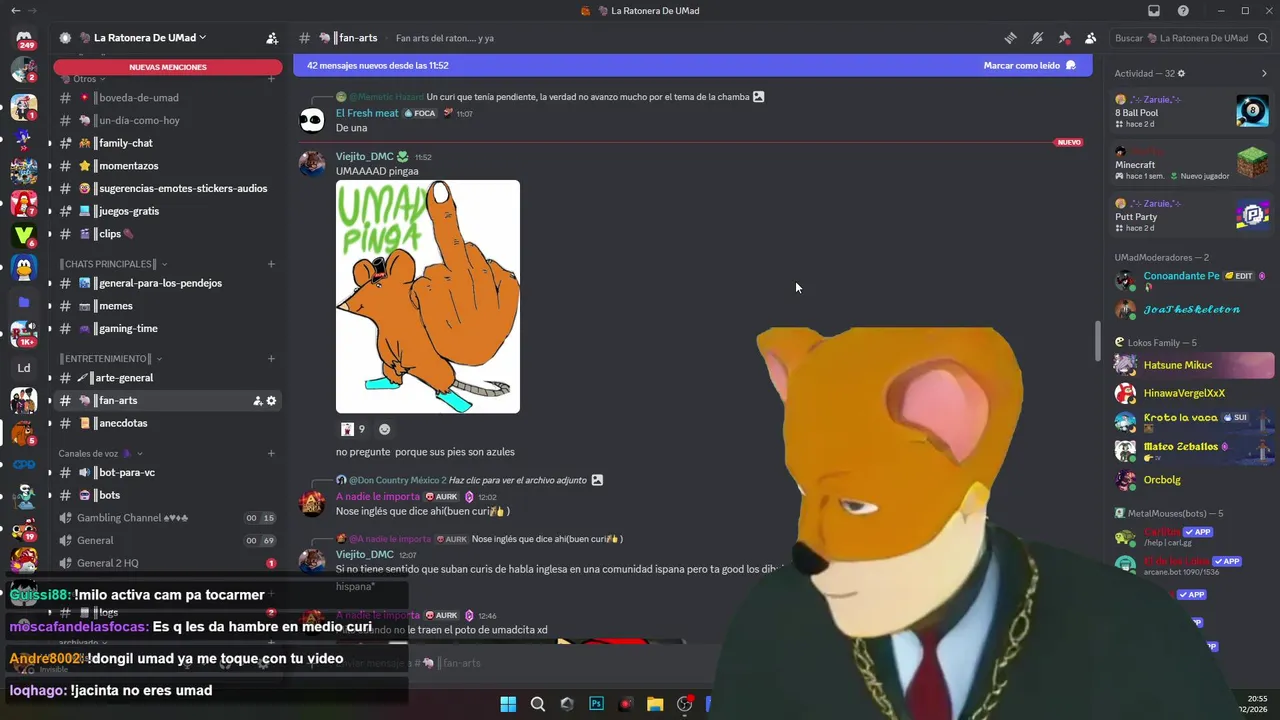Open activity settings gear next to Actividad
Screen dimensions: 1280x720
pos(1181,74)
